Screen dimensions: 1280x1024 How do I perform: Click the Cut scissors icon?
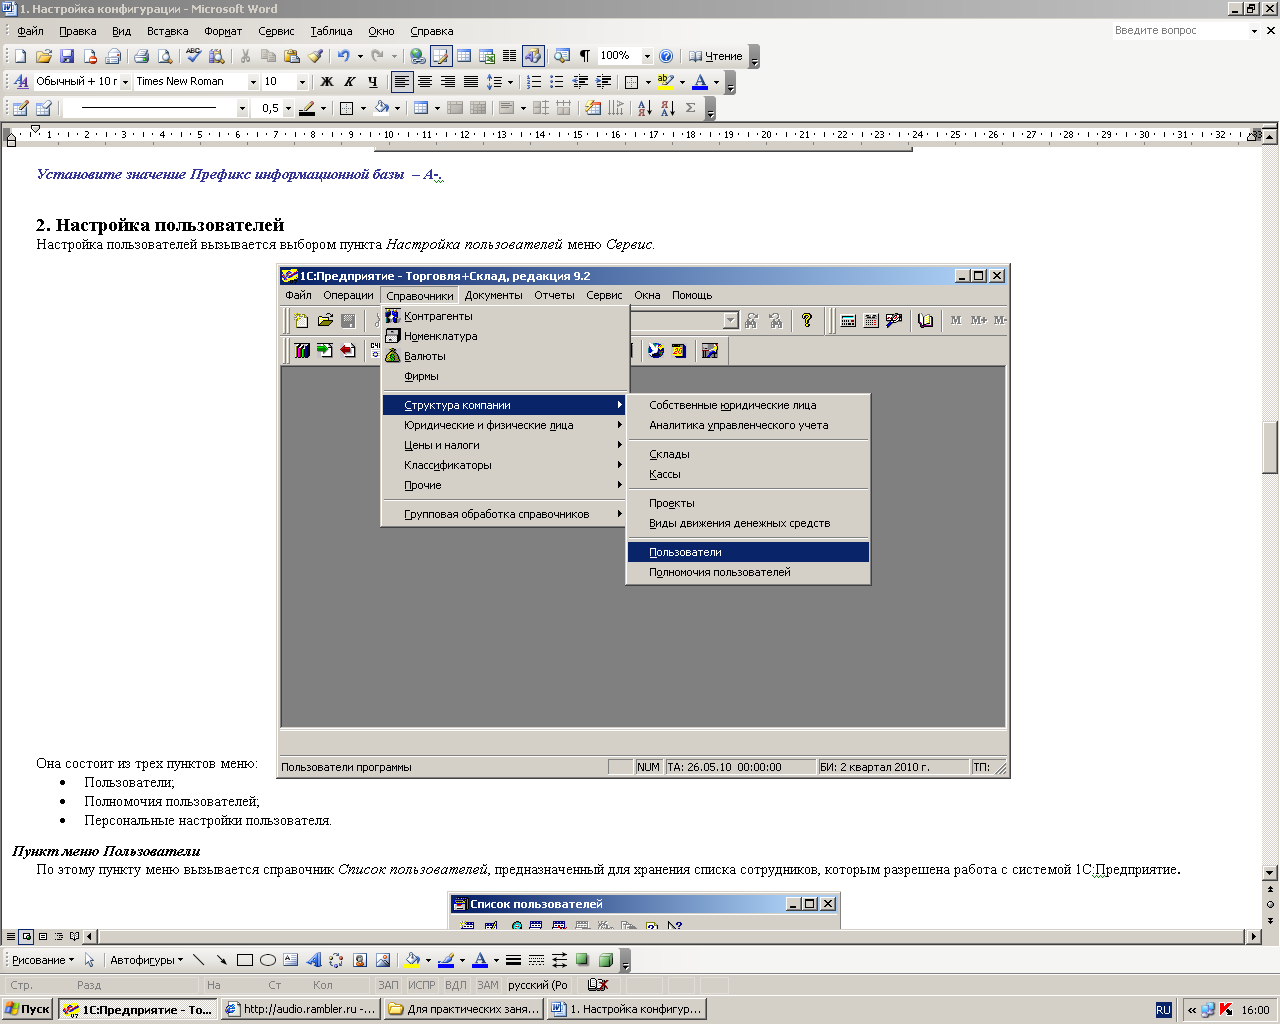(x=245, y=56)
